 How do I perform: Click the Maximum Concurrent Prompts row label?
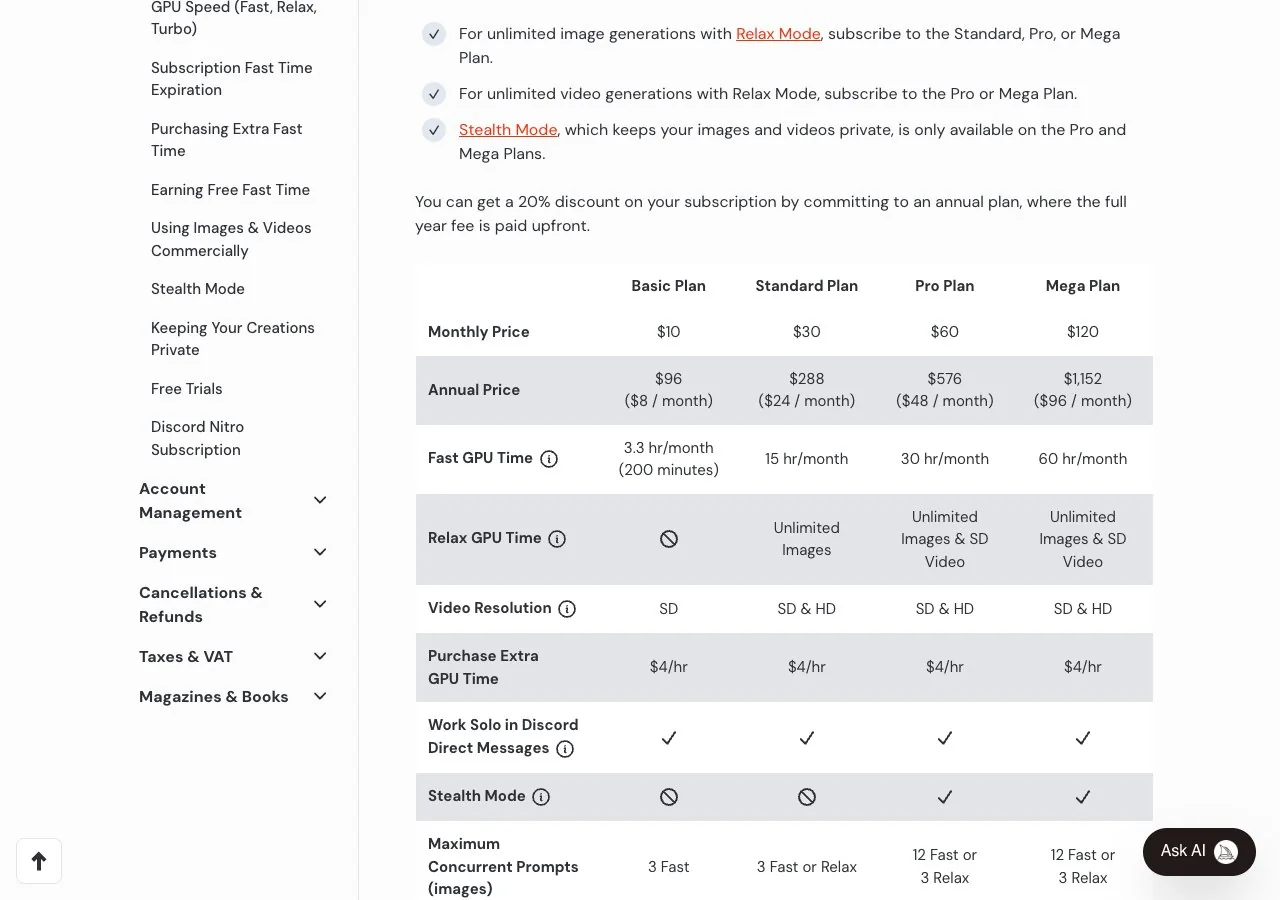(503, 867)
